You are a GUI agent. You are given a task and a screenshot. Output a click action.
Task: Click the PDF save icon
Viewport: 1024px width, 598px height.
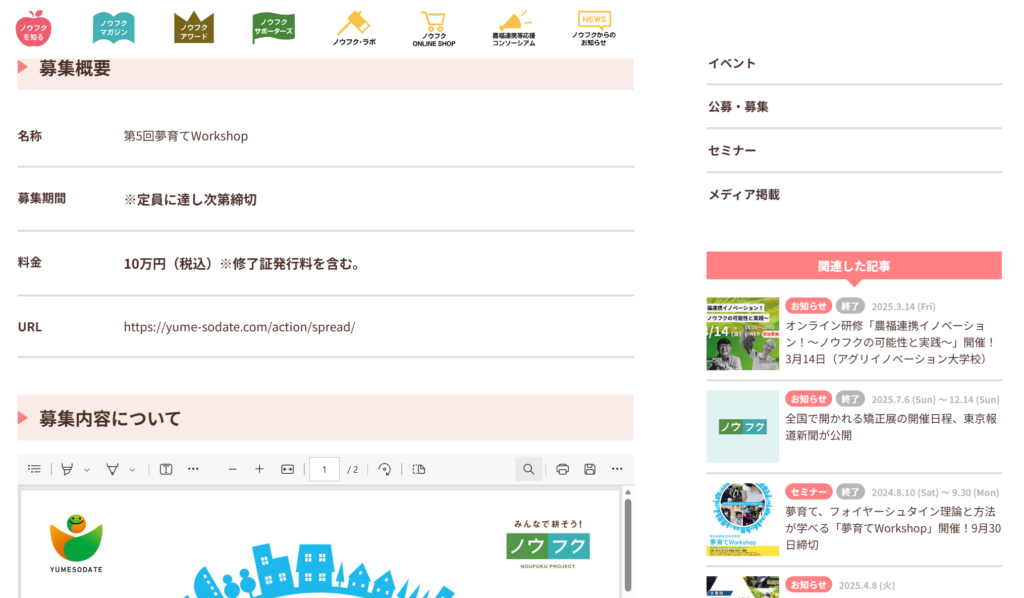click(590, 469)
